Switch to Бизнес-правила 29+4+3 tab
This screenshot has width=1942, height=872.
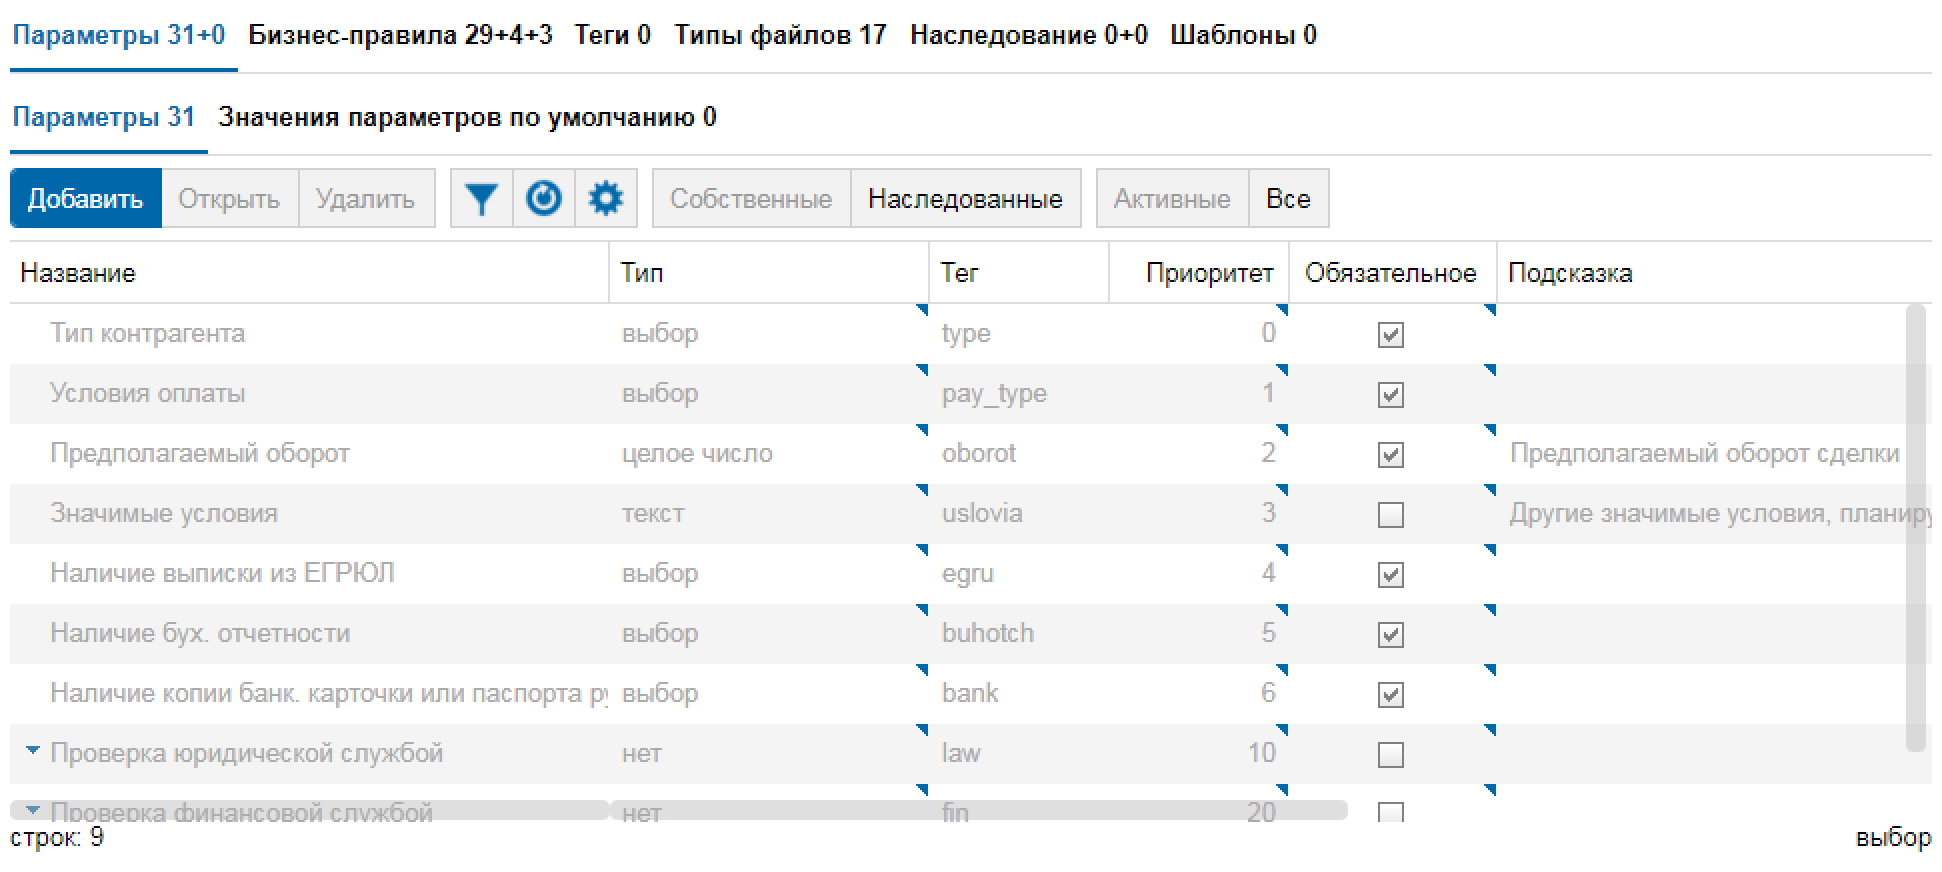click(x=400, y=35)
